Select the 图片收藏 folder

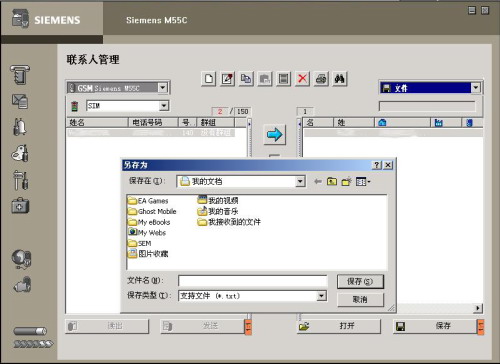click(x=148, y=254)
